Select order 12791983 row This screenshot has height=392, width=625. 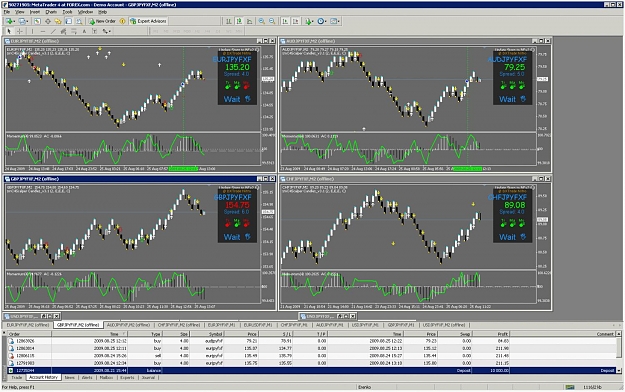[312, 363]
